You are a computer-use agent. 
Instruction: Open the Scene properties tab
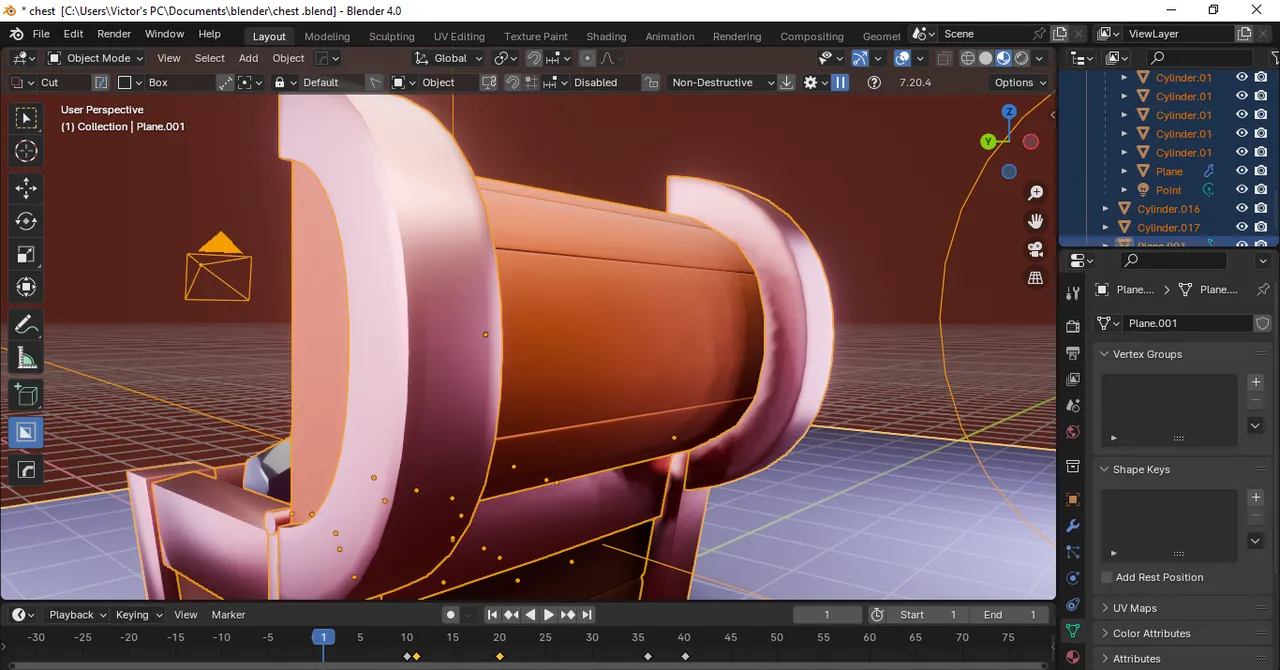click(x=1073, y=406)
